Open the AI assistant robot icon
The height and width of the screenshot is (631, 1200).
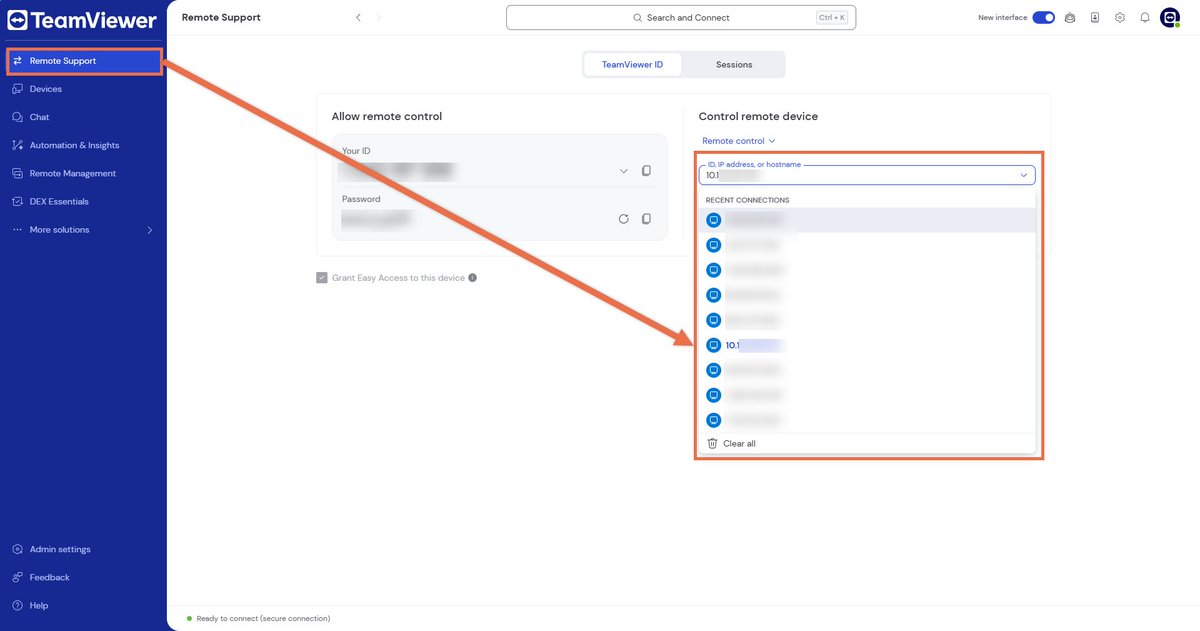[1070, 17]
